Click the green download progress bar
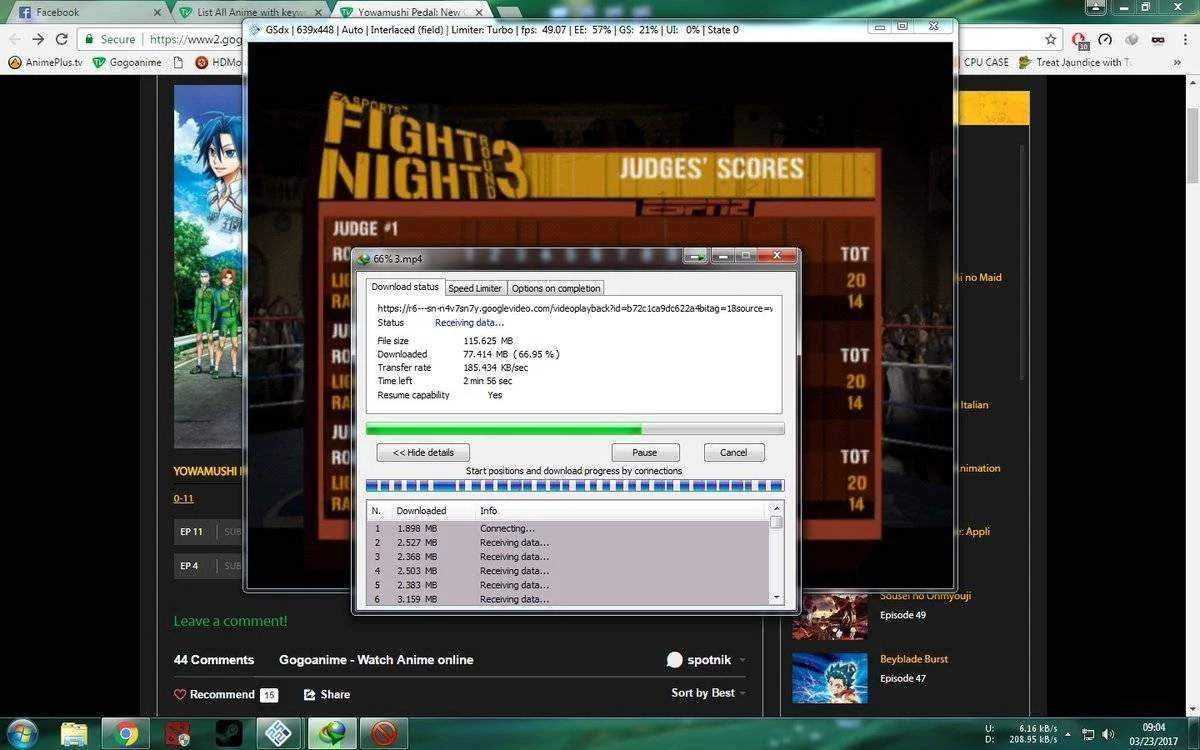 (x=575, y=429)
